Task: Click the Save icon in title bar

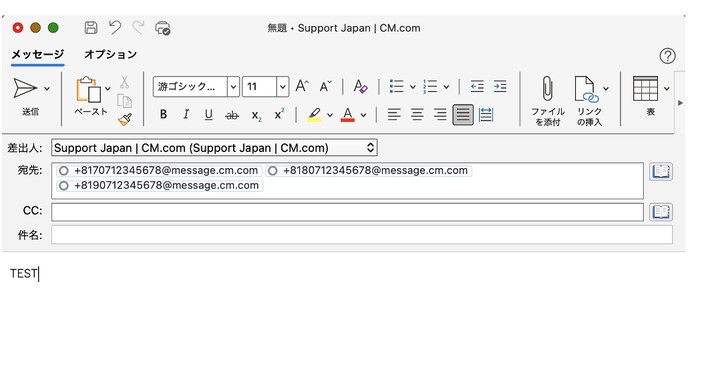Action: coord(91,28)
